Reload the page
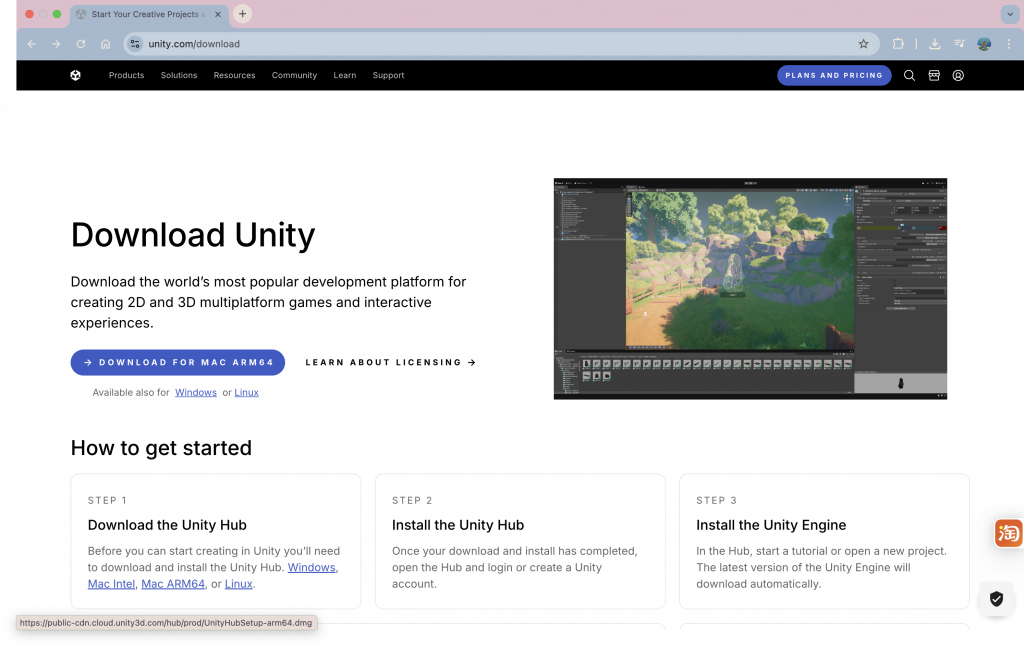The width and height of the screenshot is (1024, 649). click(x=81, y=44)
